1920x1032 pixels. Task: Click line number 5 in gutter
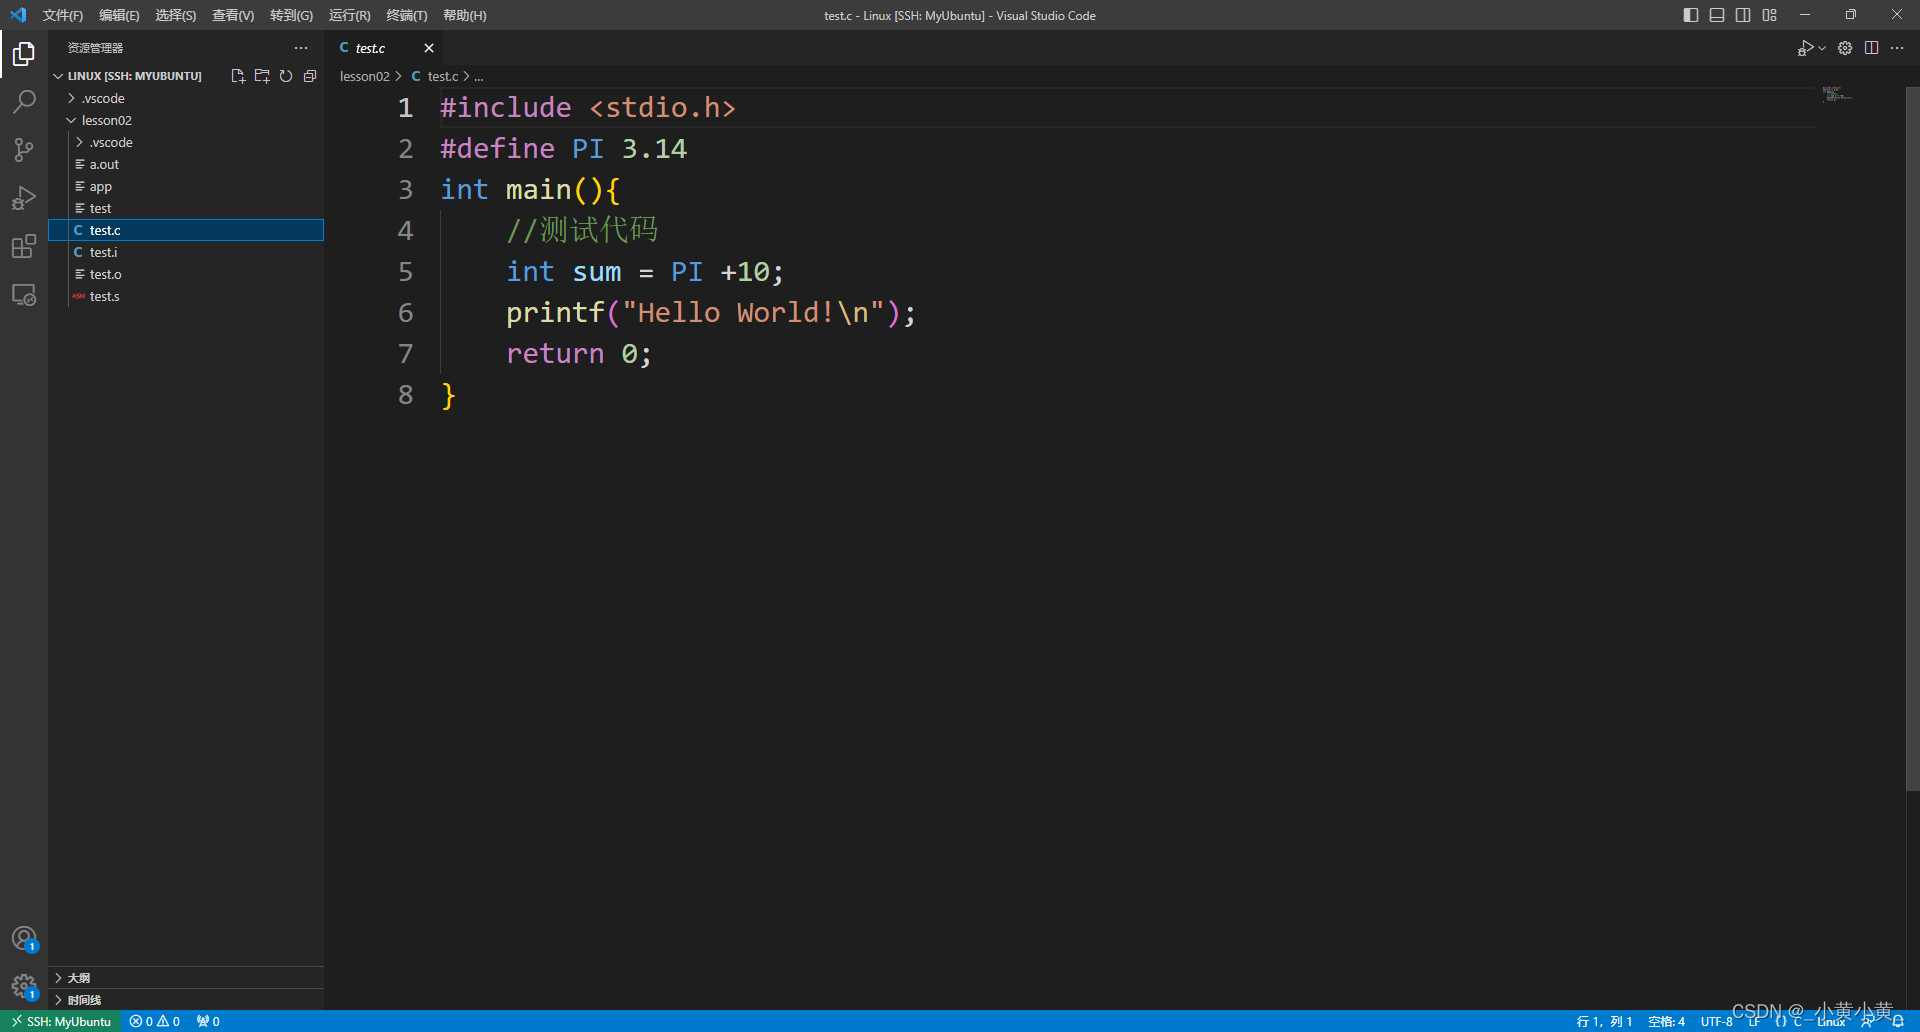click(x=405, y=272)
